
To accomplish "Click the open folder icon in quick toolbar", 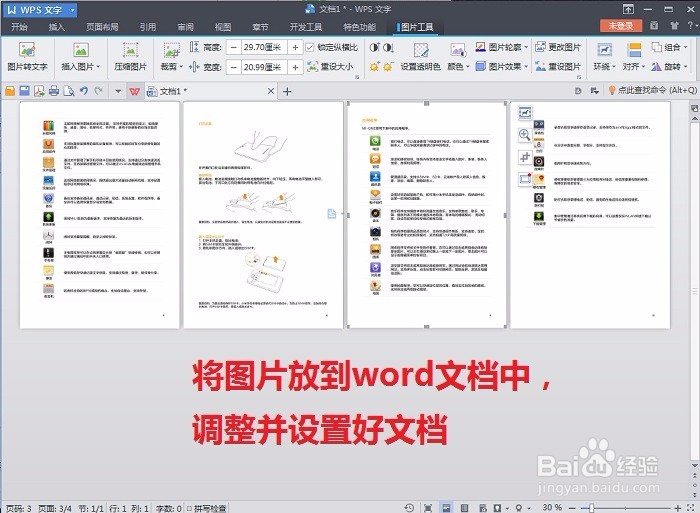I will 10,91.
